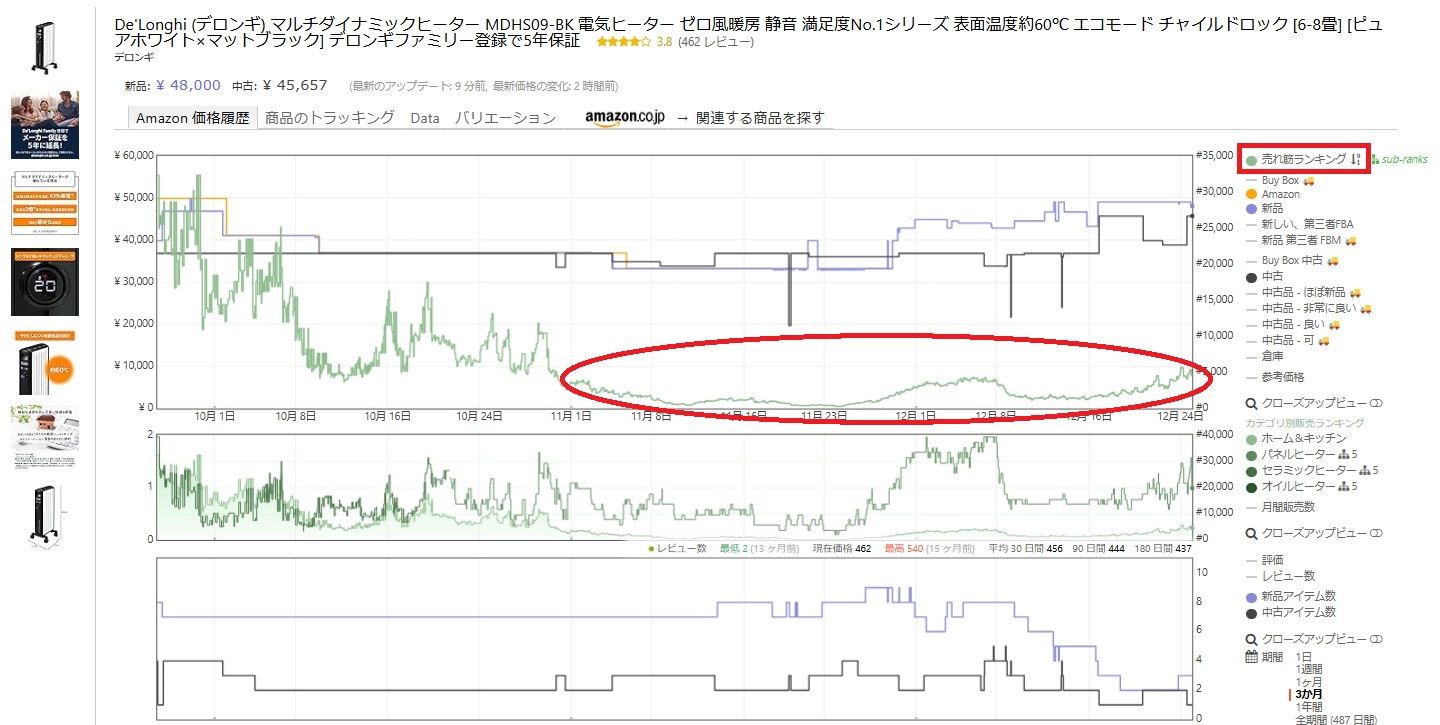Select the thumbnail with the orange 約60℃ badge

[x=45, y=363]
